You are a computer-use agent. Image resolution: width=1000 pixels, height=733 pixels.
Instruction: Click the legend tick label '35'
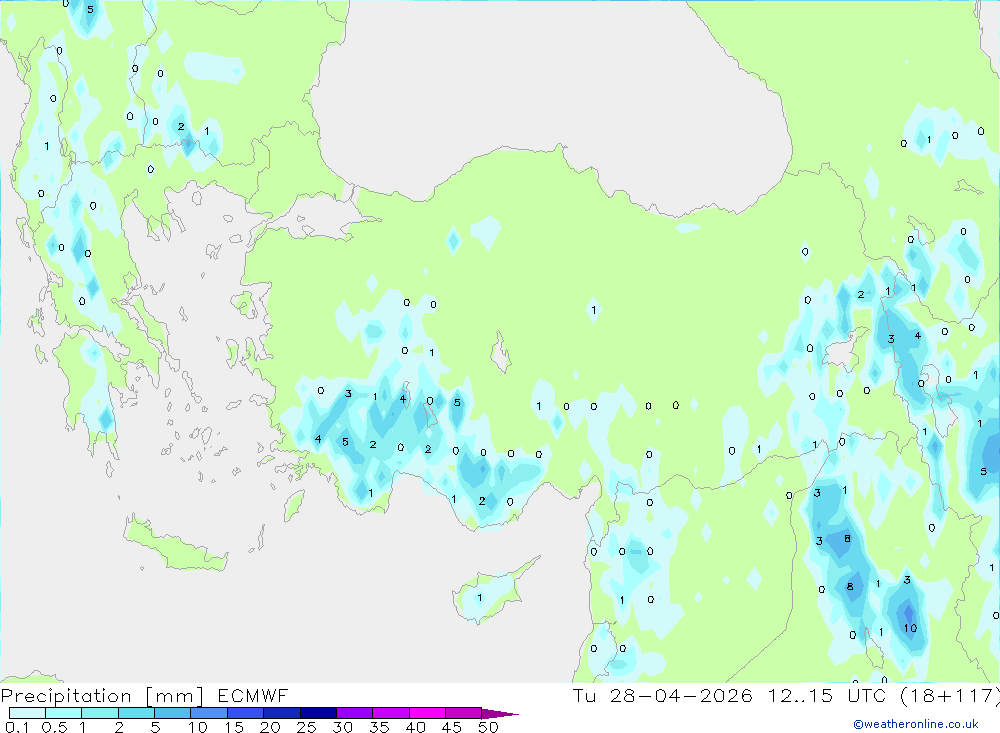[379, 727]
